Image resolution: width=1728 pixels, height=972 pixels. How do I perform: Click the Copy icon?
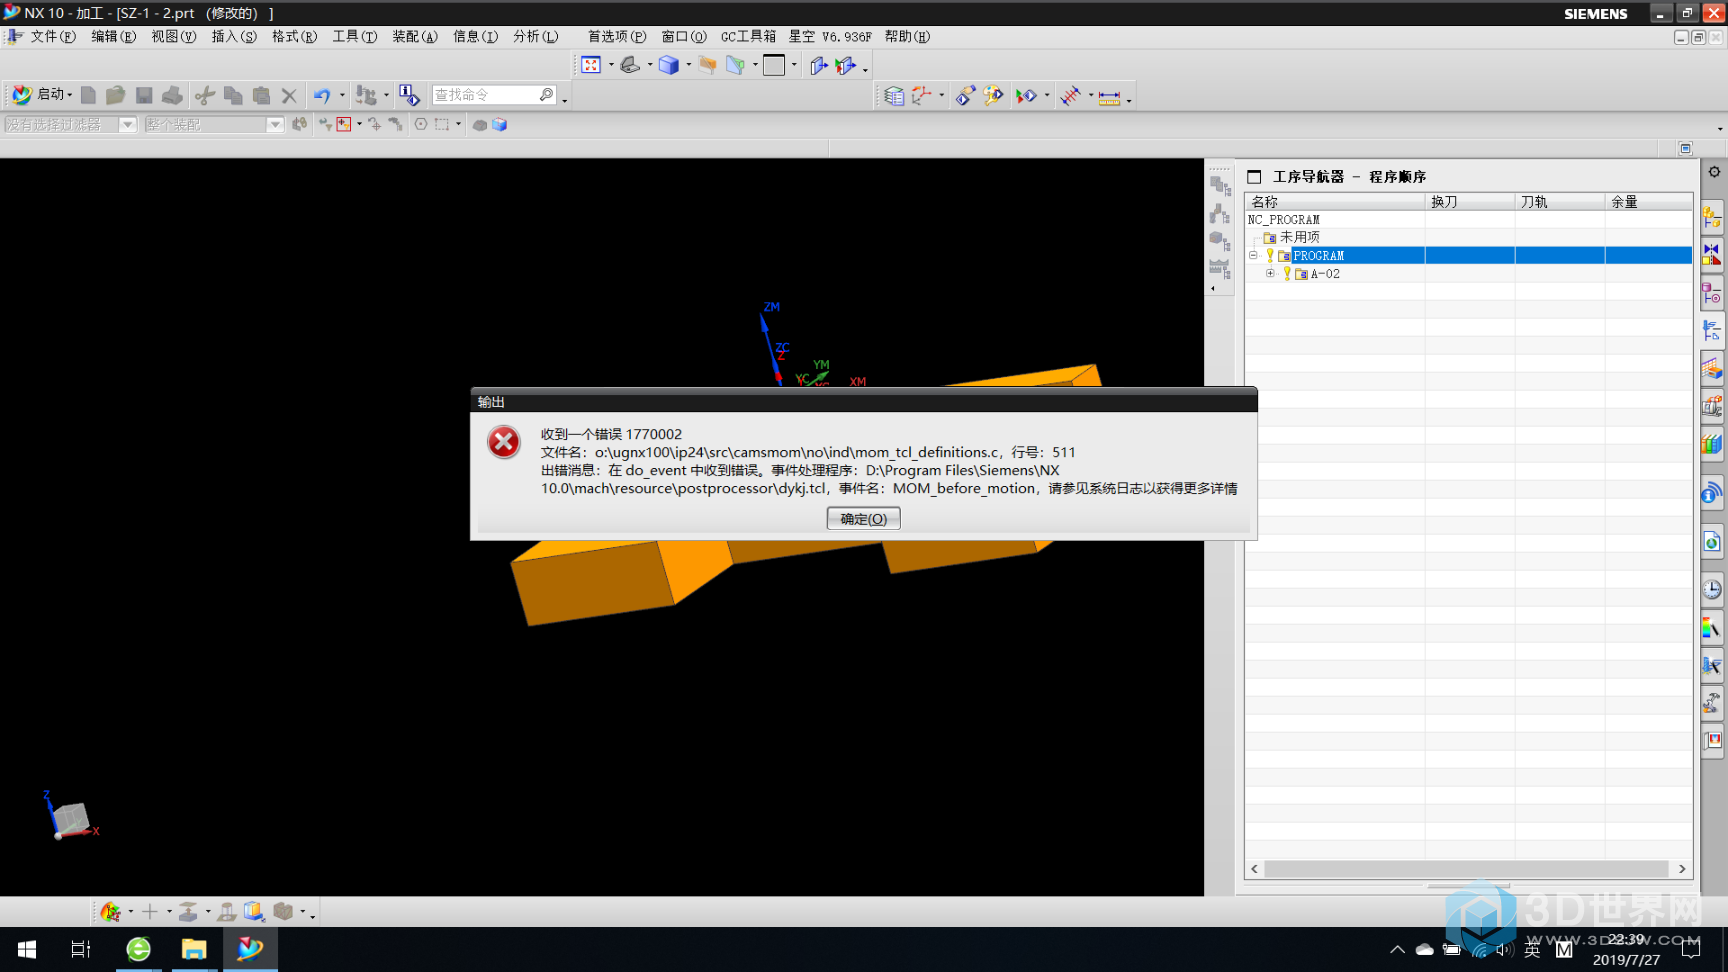click(233, 95)
